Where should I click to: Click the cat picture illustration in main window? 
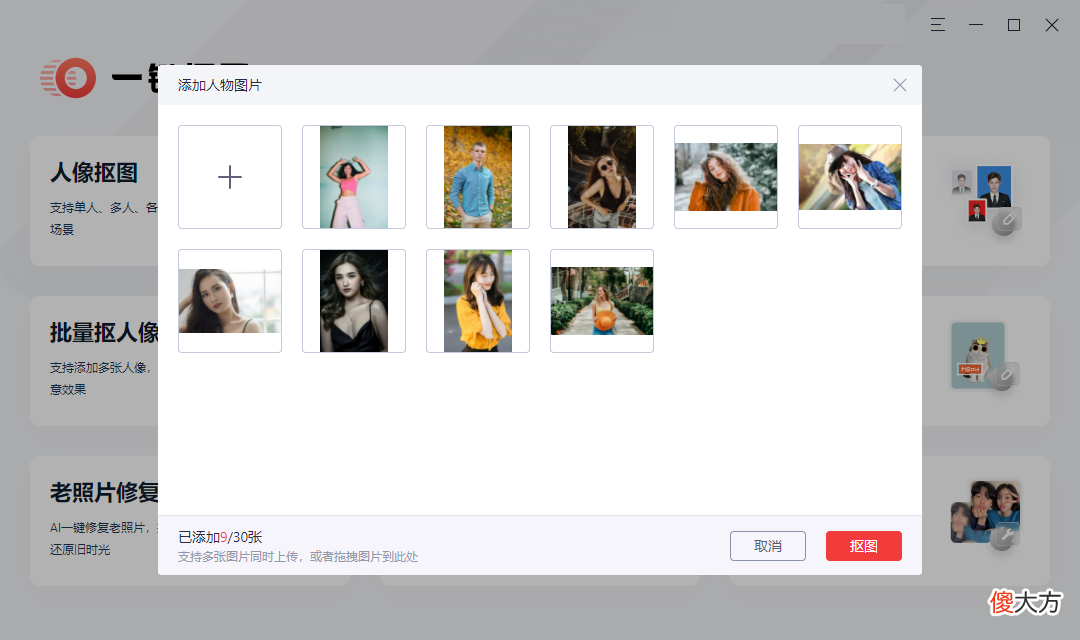(x=984, y=355)
